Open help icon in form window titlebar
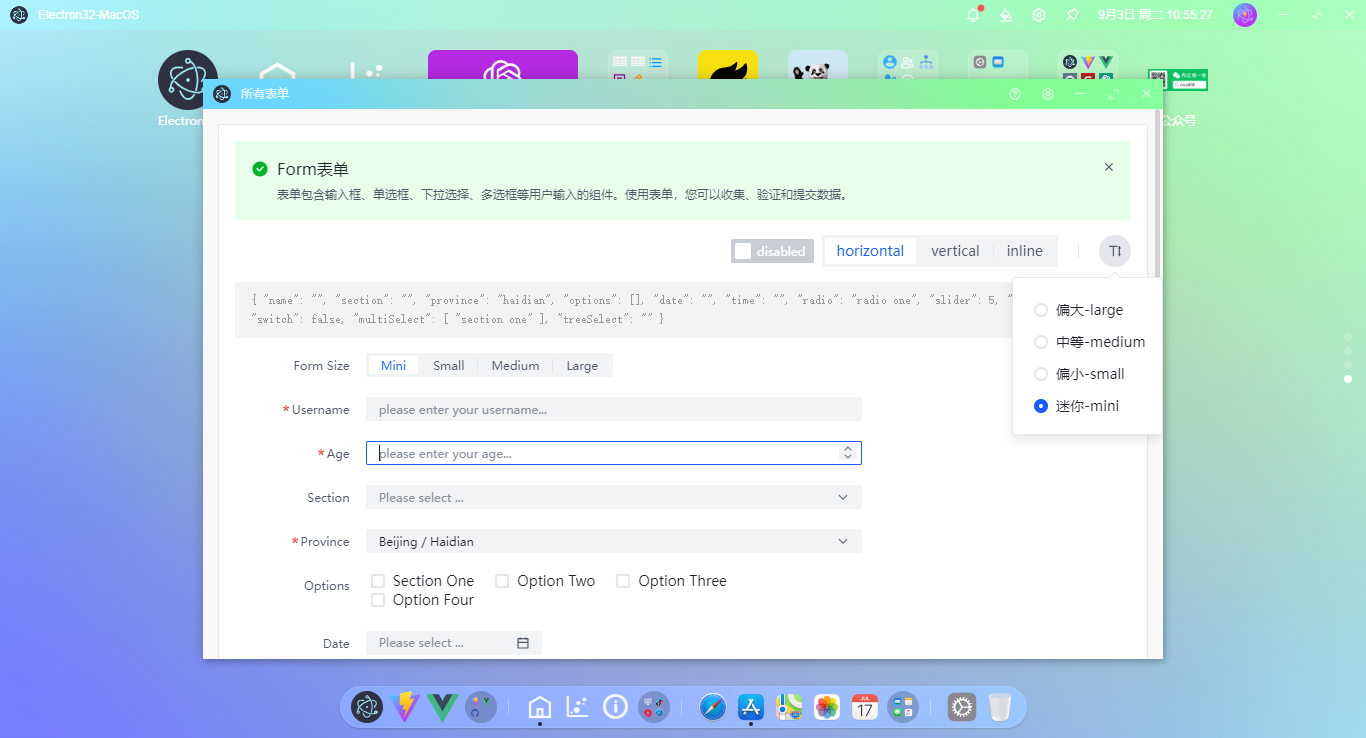This screenshot has width=1366, height=738. [x=1015, y=94]
